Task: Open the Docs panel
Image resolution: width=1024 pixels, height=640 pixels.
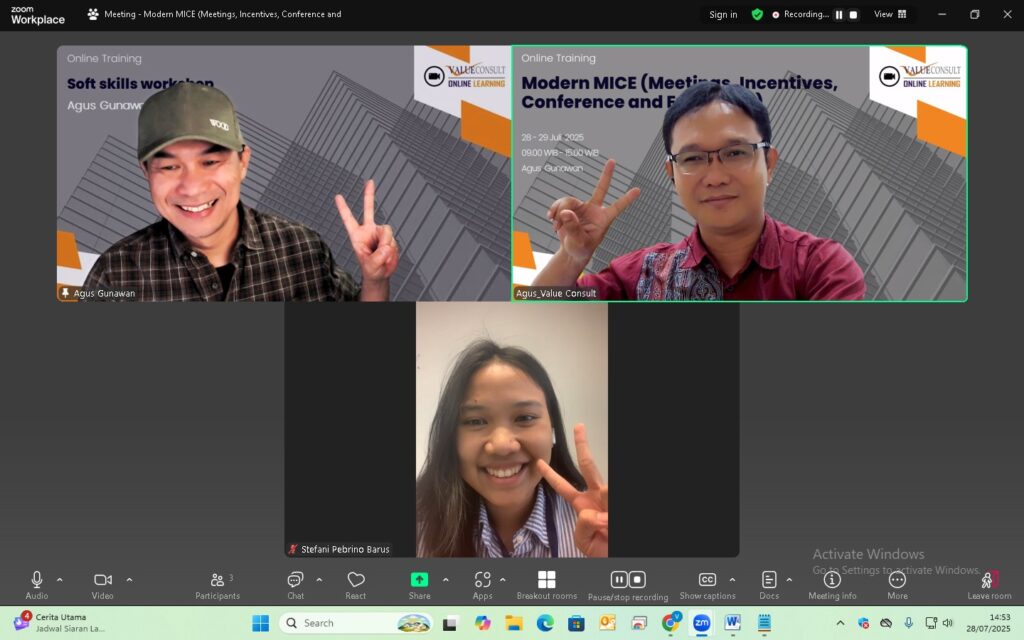Action: coord(769,580)
